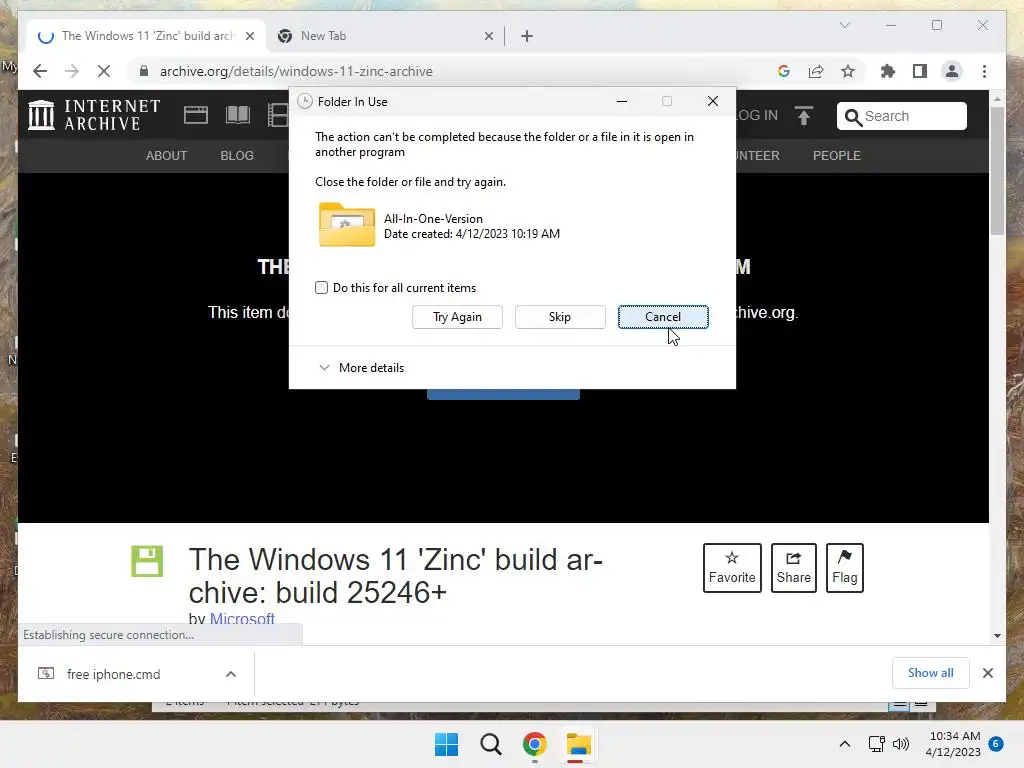
Task: Open the Video film icon in Archive header
Action: tap(278, 115)
